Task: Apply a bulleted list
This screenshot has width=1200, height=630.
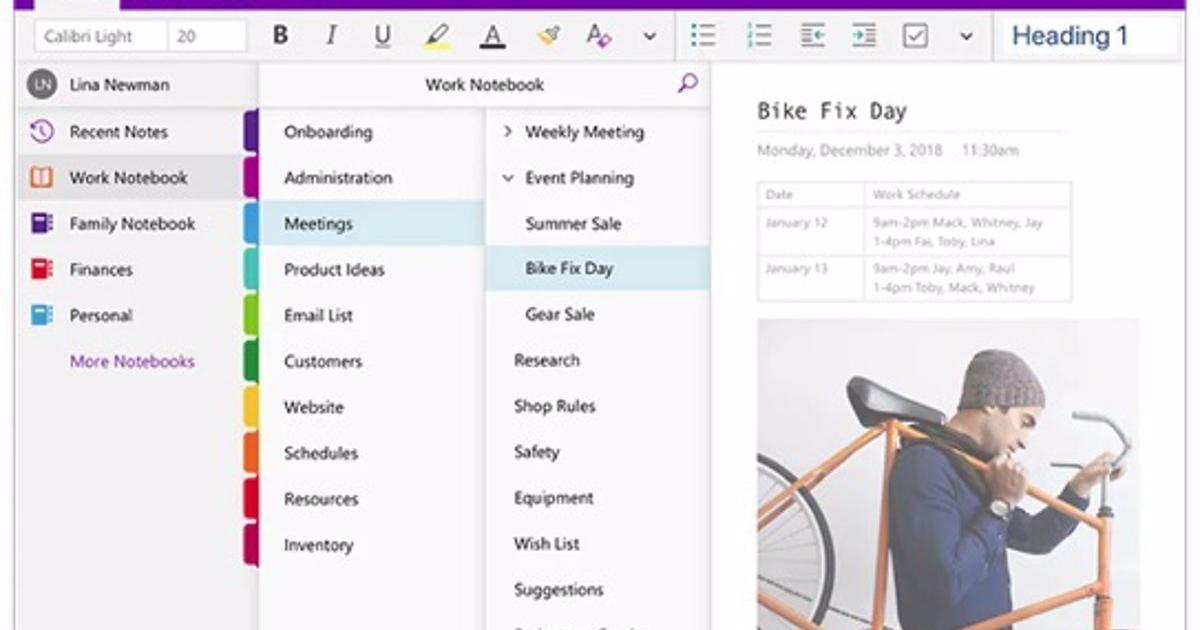Action: [x=703, y=35]
